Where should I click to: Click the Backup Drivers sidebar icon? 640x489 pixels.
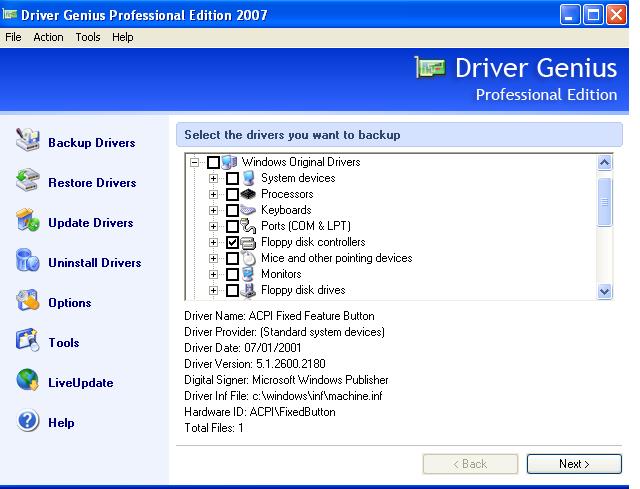[27, 140]
